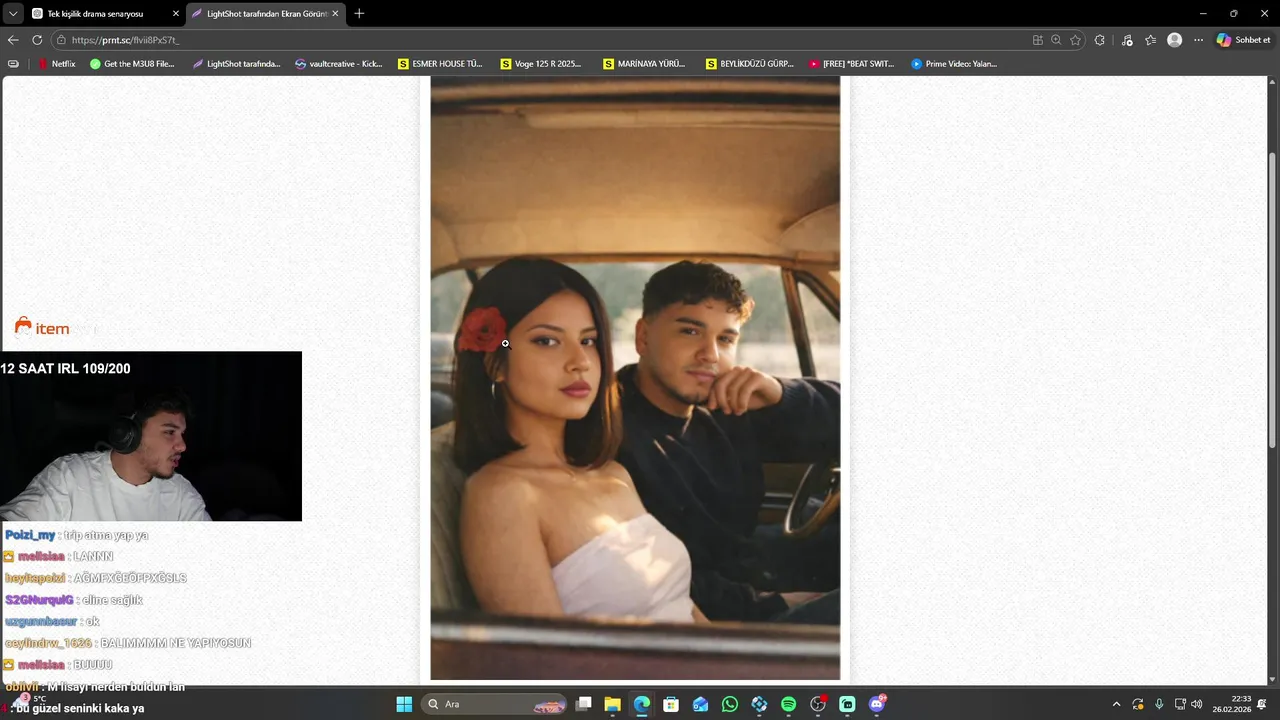Open WhatsApp from the taskbar
This screenshot has height=720, width=1280.
click(730, 704)
